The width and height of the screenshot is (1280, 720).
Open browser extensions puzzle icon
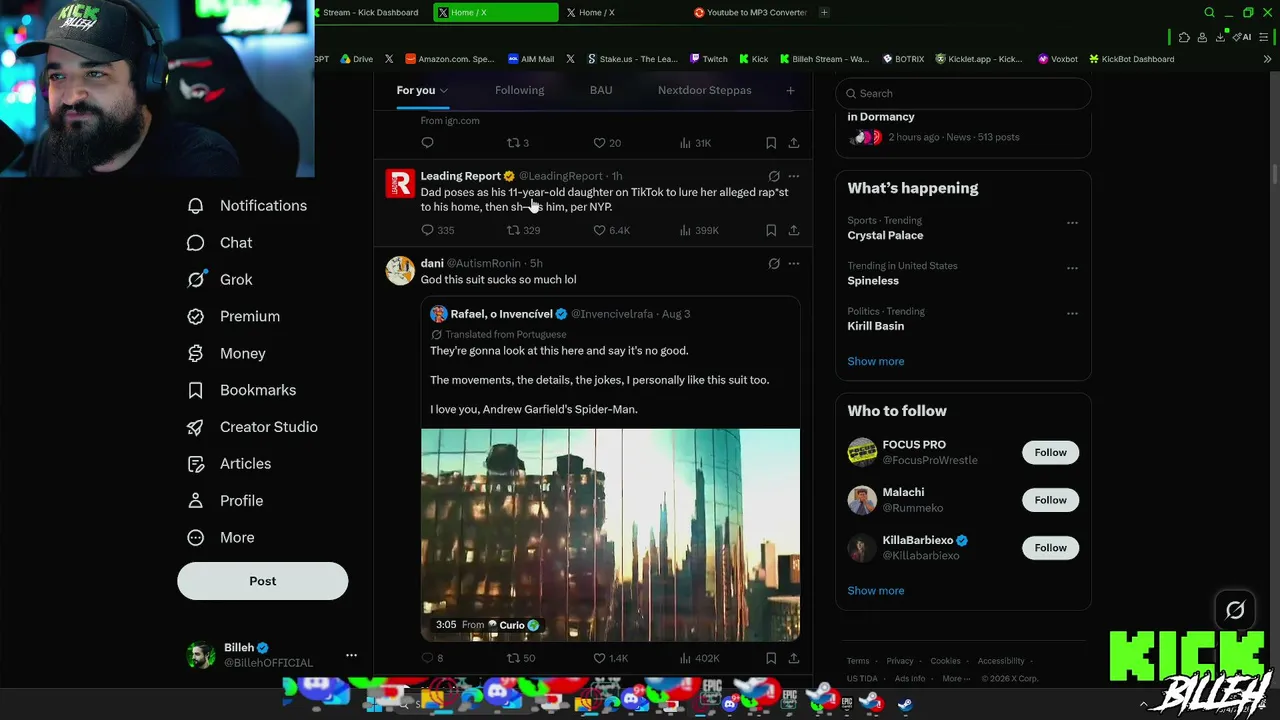coord(1184,37)
